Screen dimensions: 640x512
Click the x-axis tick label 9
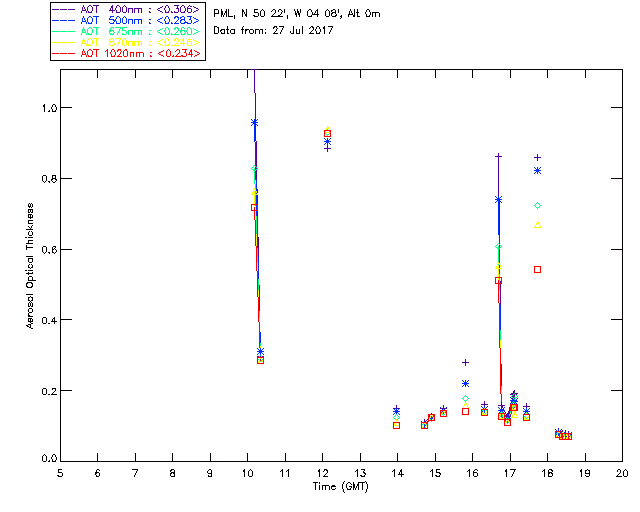click(x=210, y=474)
